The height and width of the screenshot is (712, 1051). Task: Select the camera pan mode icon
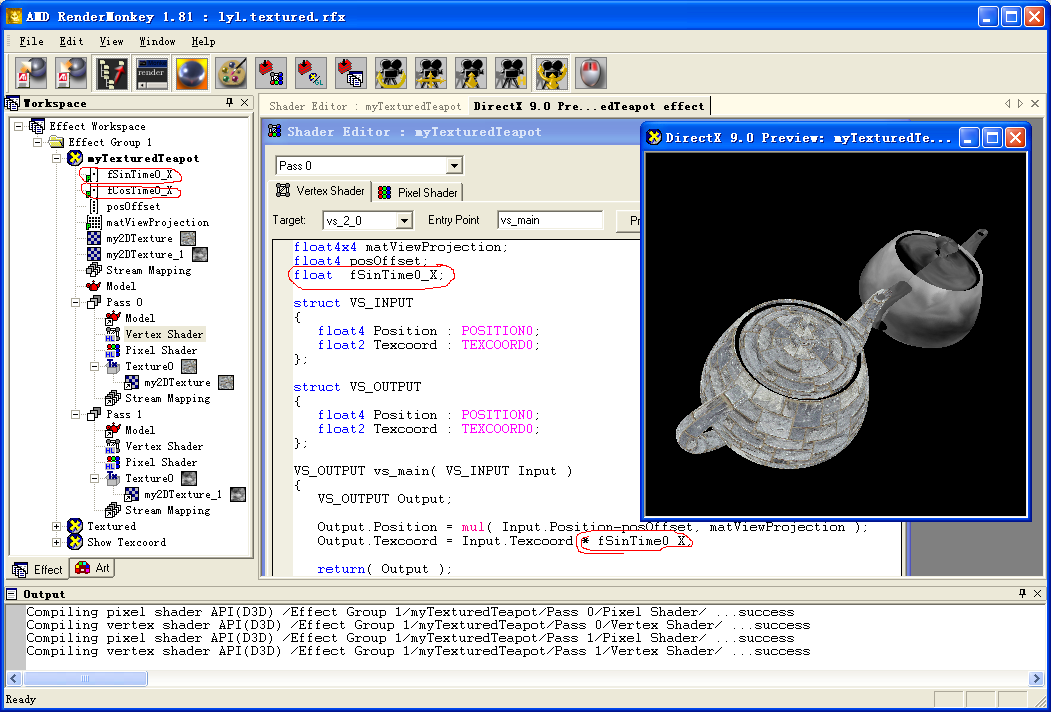pos(431,73)
